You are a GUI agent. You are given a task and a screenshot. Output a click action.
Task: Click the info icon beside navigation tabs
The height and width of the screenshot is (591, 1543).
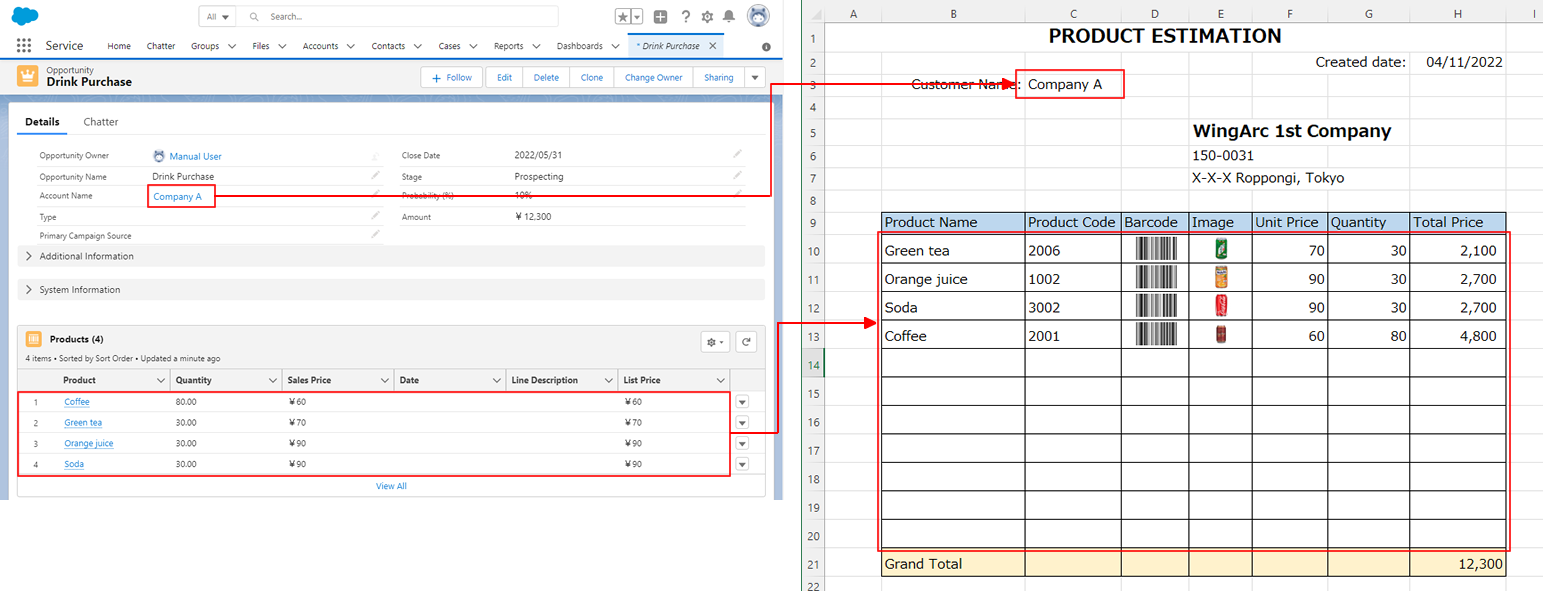[x=766, y=47]
